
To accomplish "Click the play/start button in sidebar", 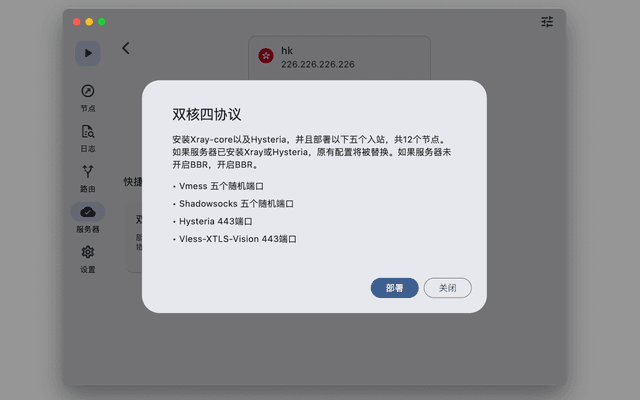I will coord(88,53).
